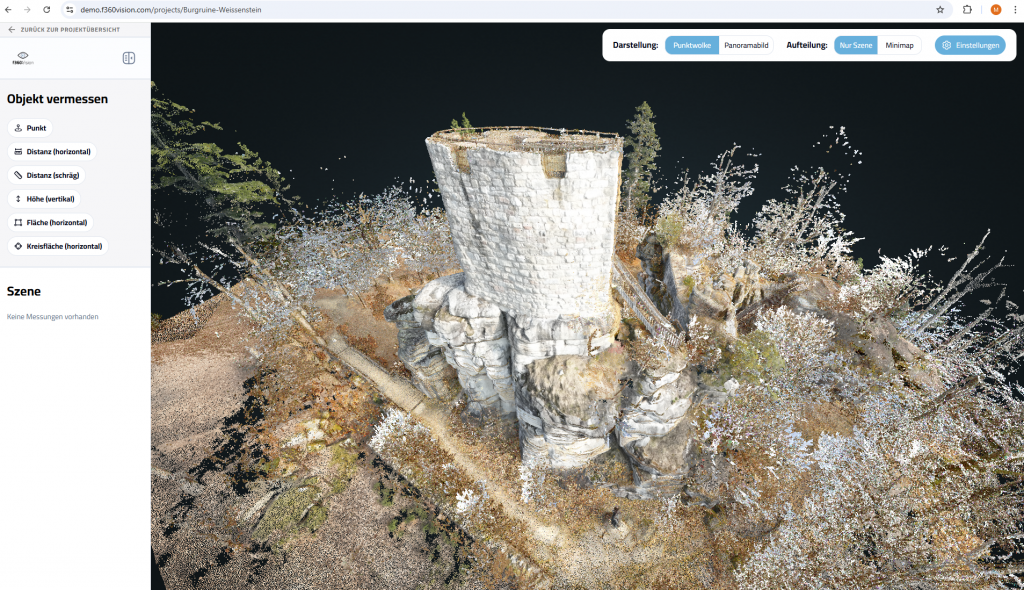Bookmark this page with the star
This screenshot has height=590, width=1024.
pos(940,9)
